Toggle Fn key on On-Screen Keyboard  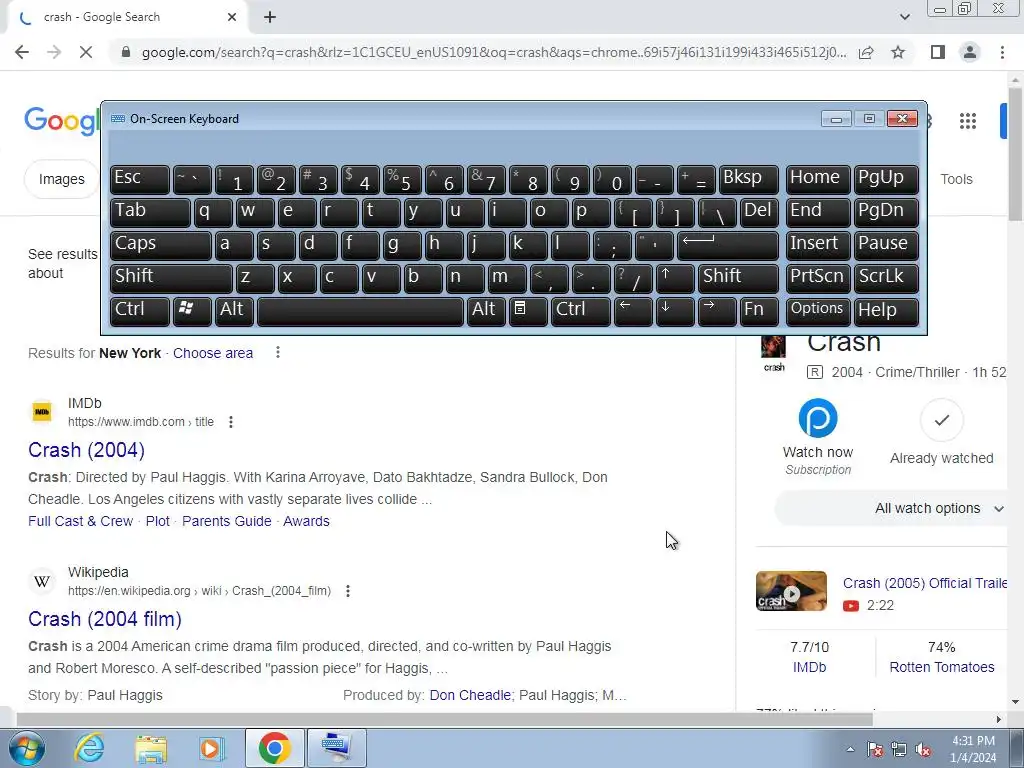click(760, 310)
